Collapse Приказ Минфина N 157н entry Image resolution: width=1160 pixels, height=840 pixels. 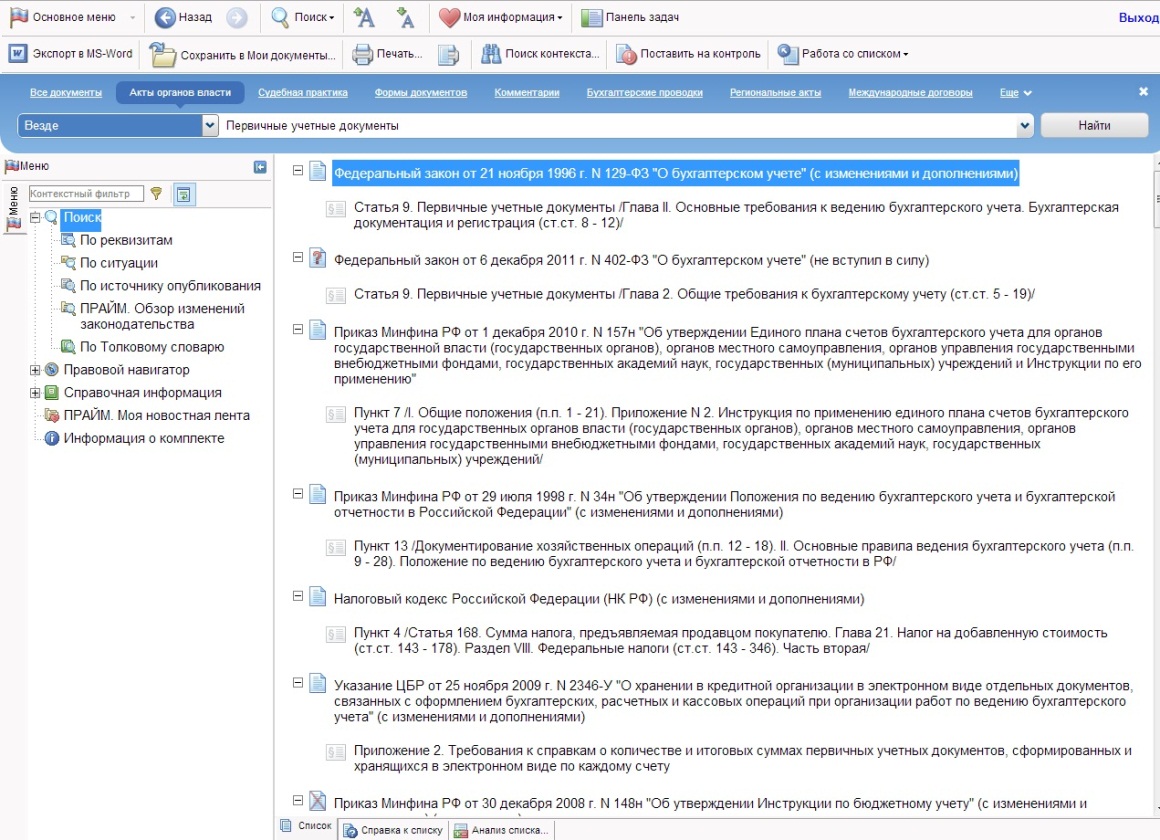297,329
